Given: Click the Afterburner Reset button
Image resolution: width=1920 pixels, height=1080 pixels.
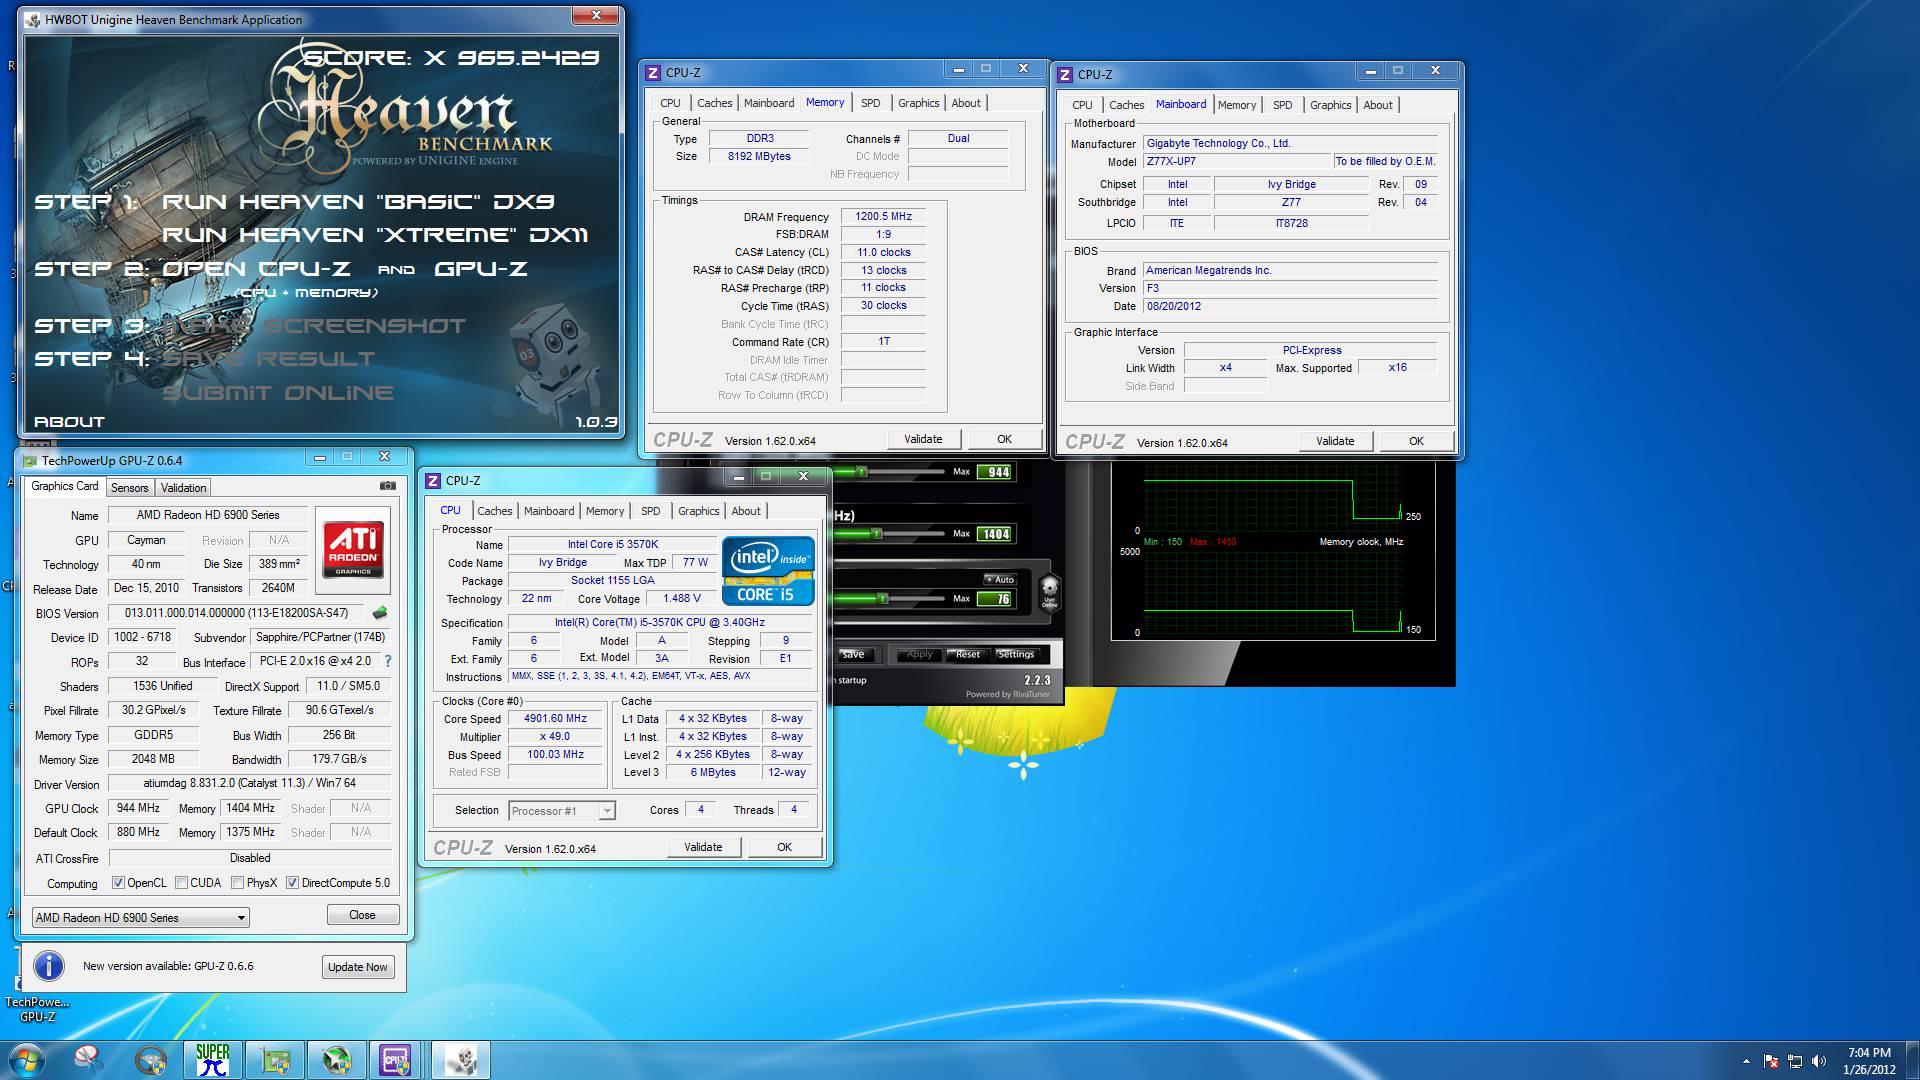Looking at the screenshot, I should (967, 654).
